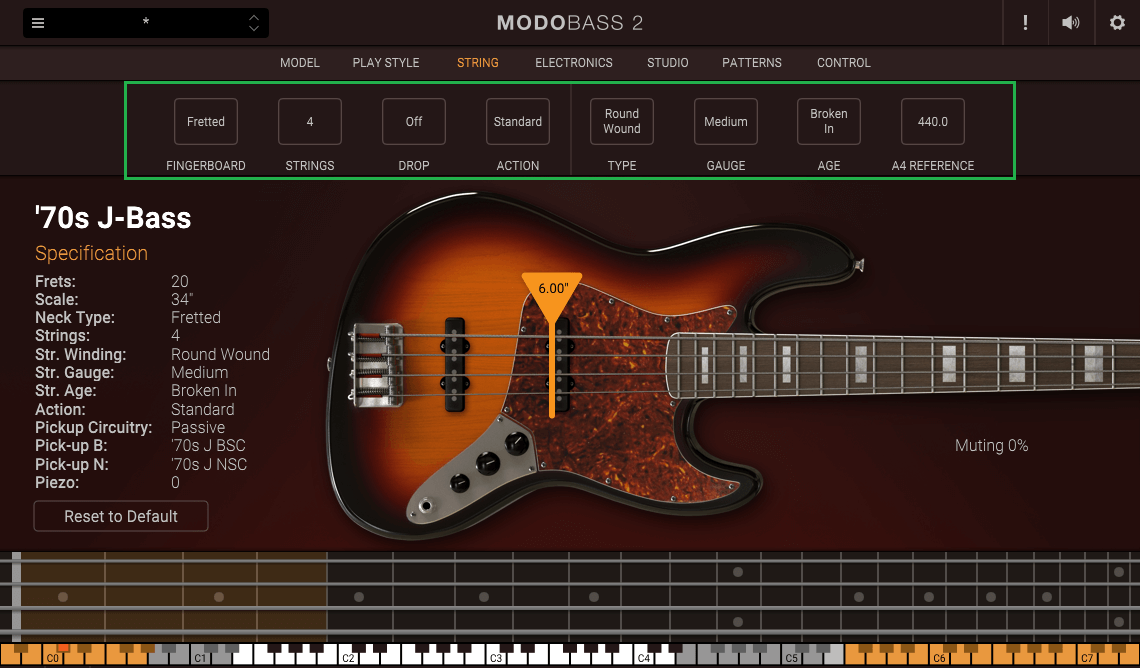The image size is (1140, 668).
Task: Click the C5 key on the keyboard
Action: (x=792, y=657)
